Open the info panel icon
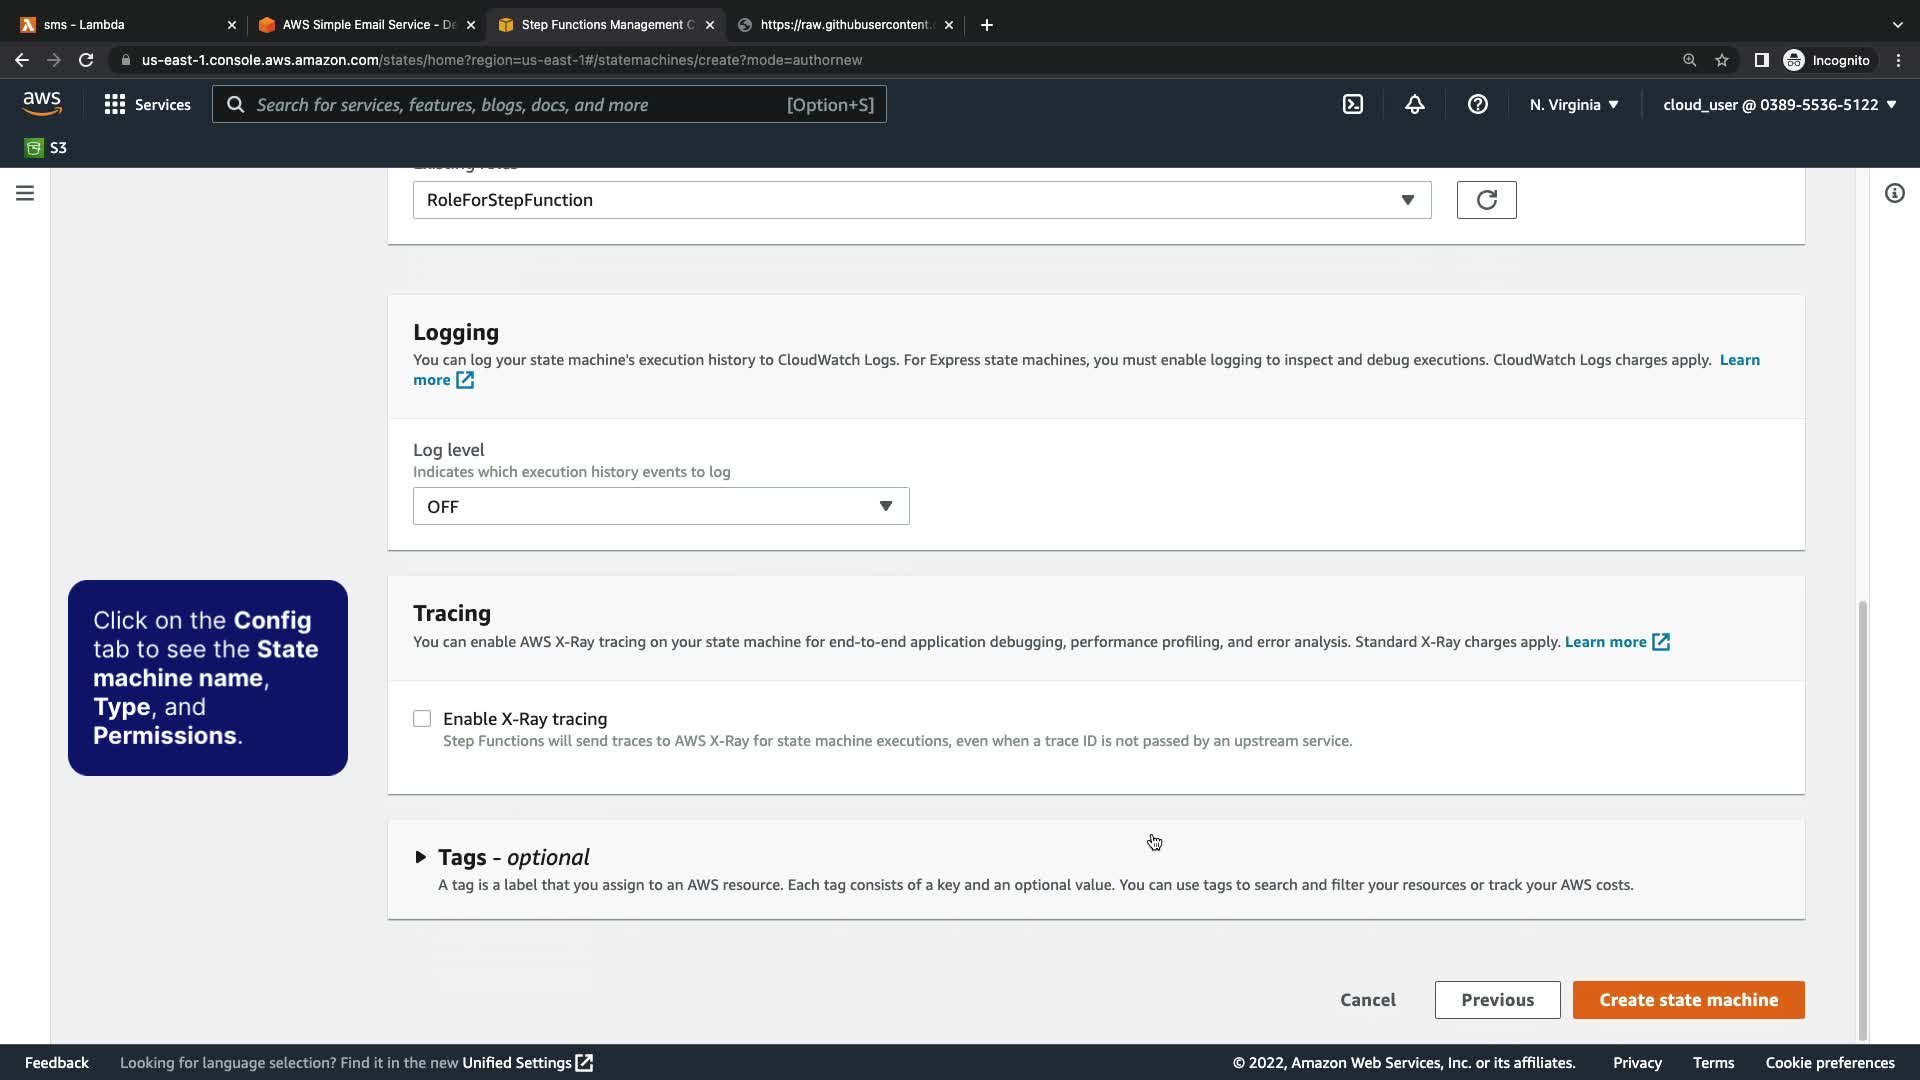 pos(1894,193)
